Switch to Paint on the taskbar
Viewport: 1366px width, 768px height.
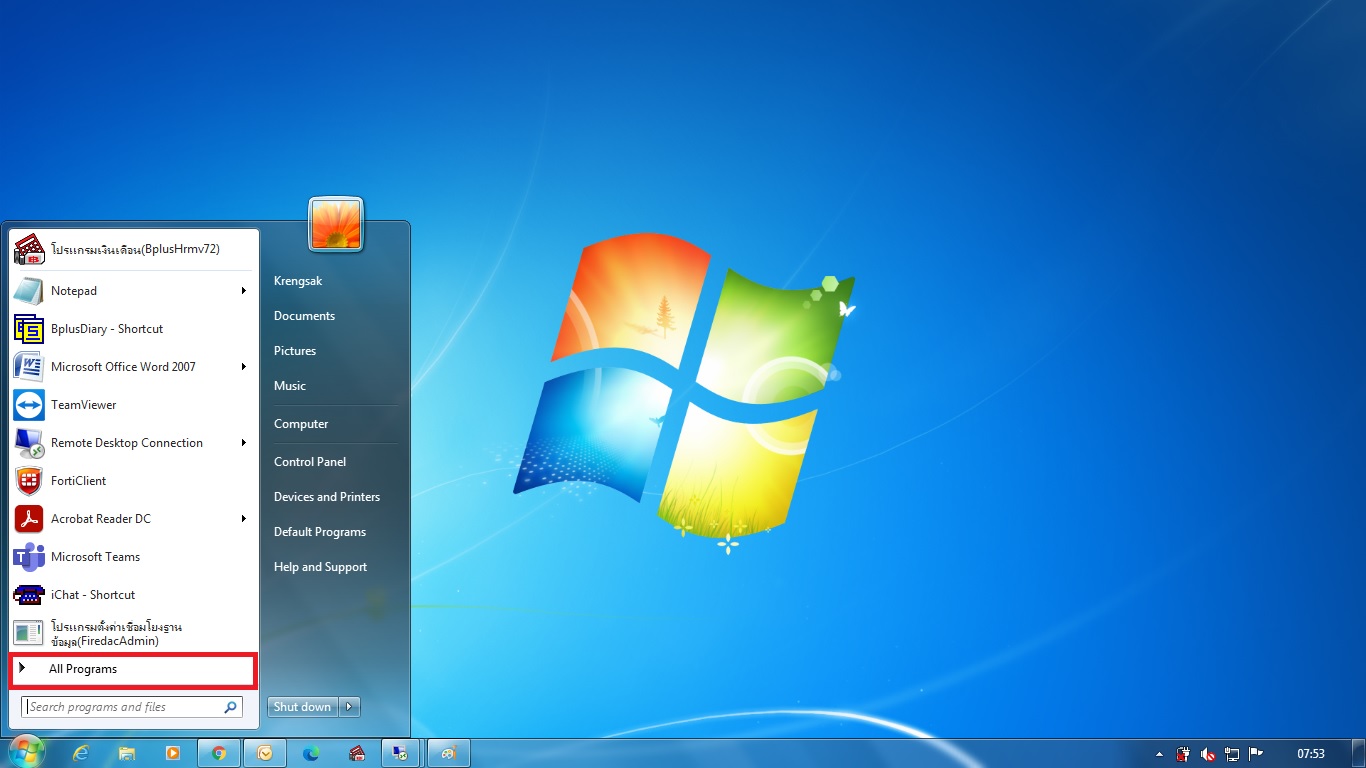click(448, 753)
